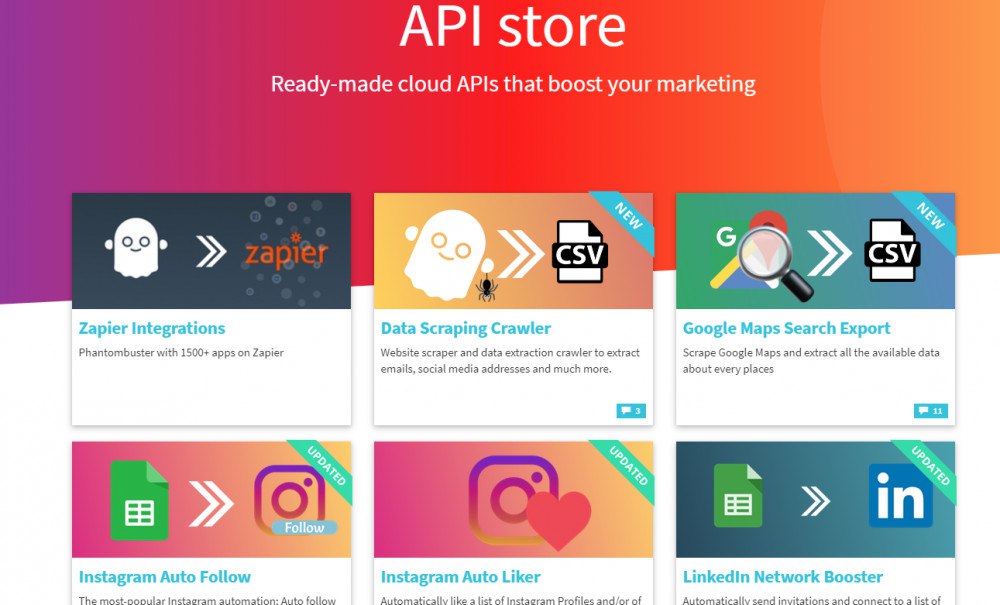
Task: Click the CSV icon on Google Maps Search Export
Action: [892, 251]
